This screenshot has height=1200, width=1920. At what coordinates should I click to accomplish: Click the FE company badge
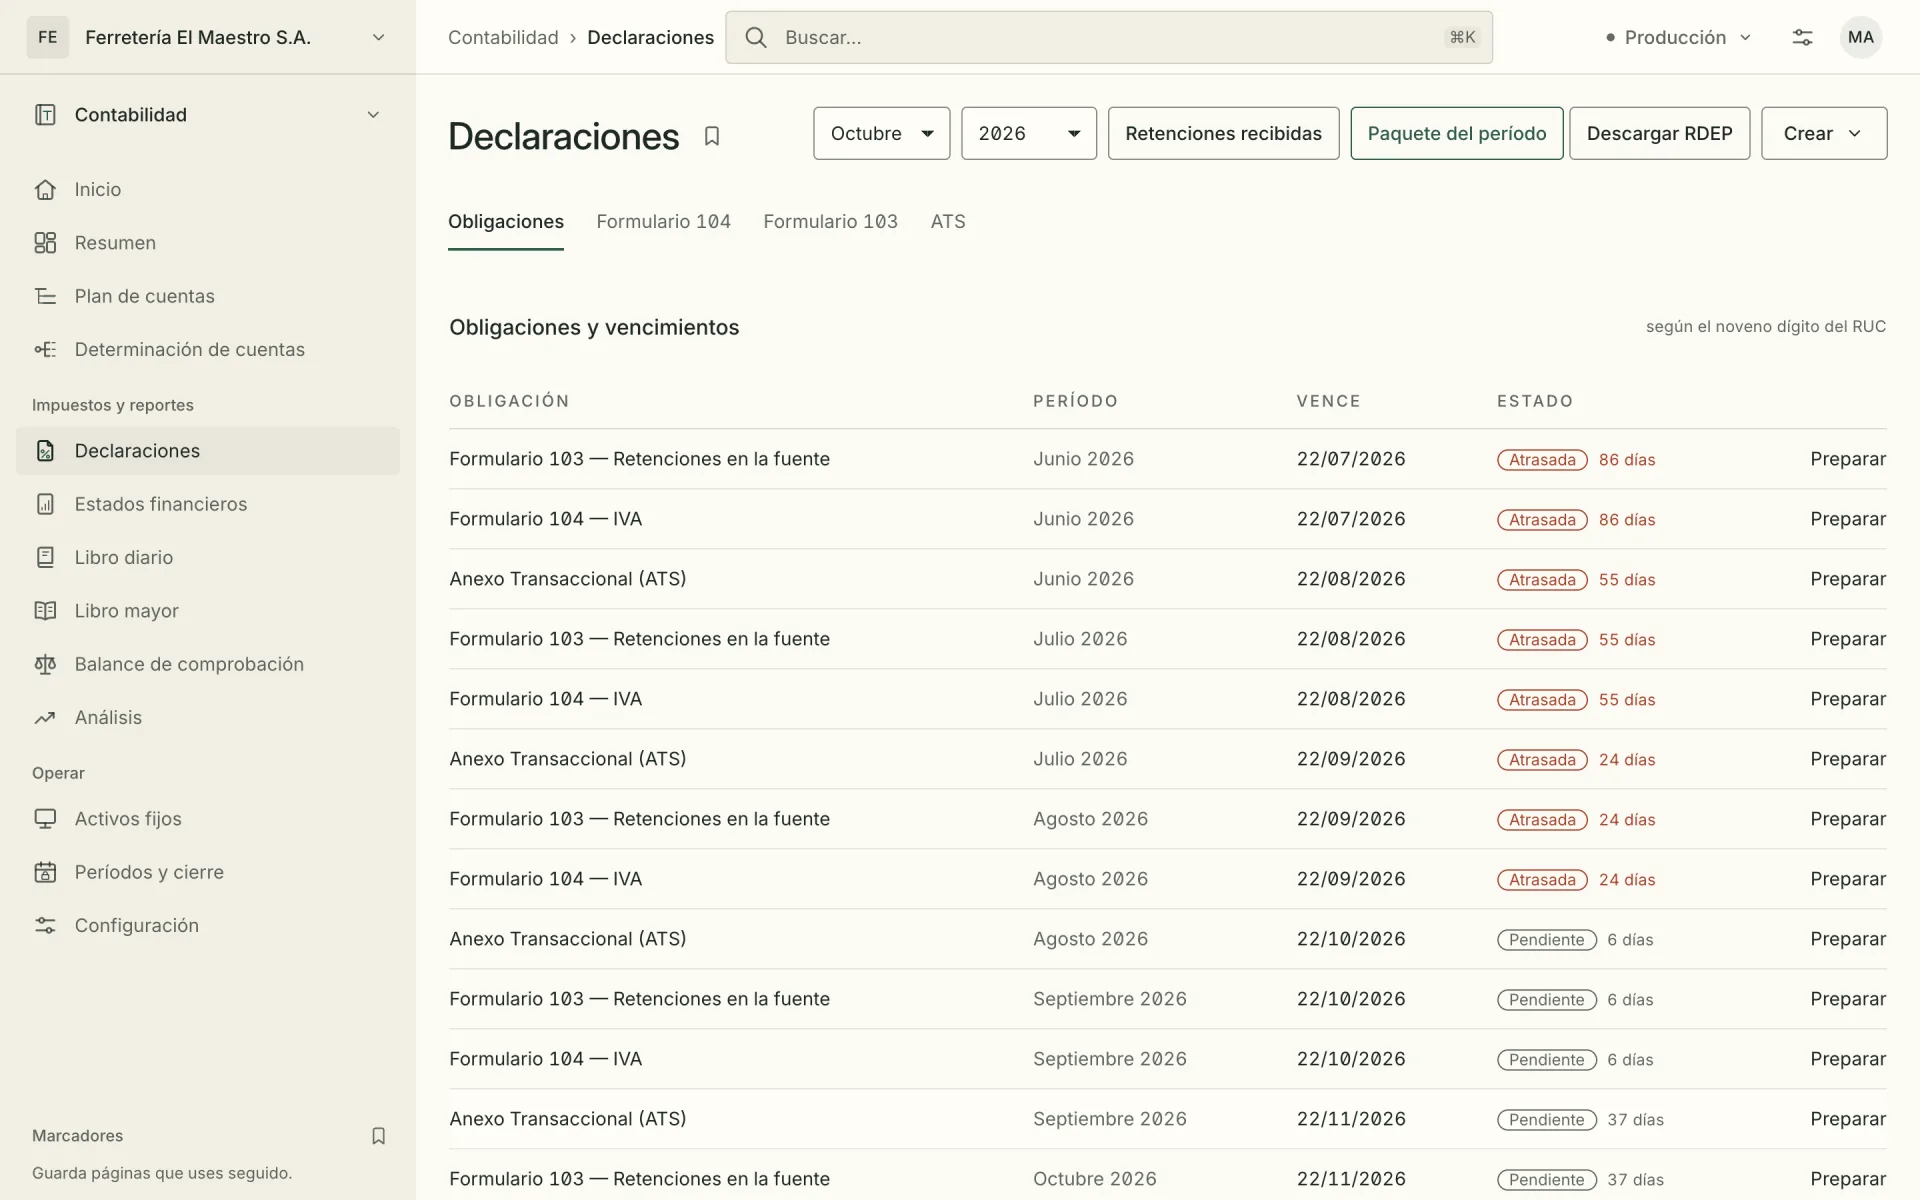48,38
